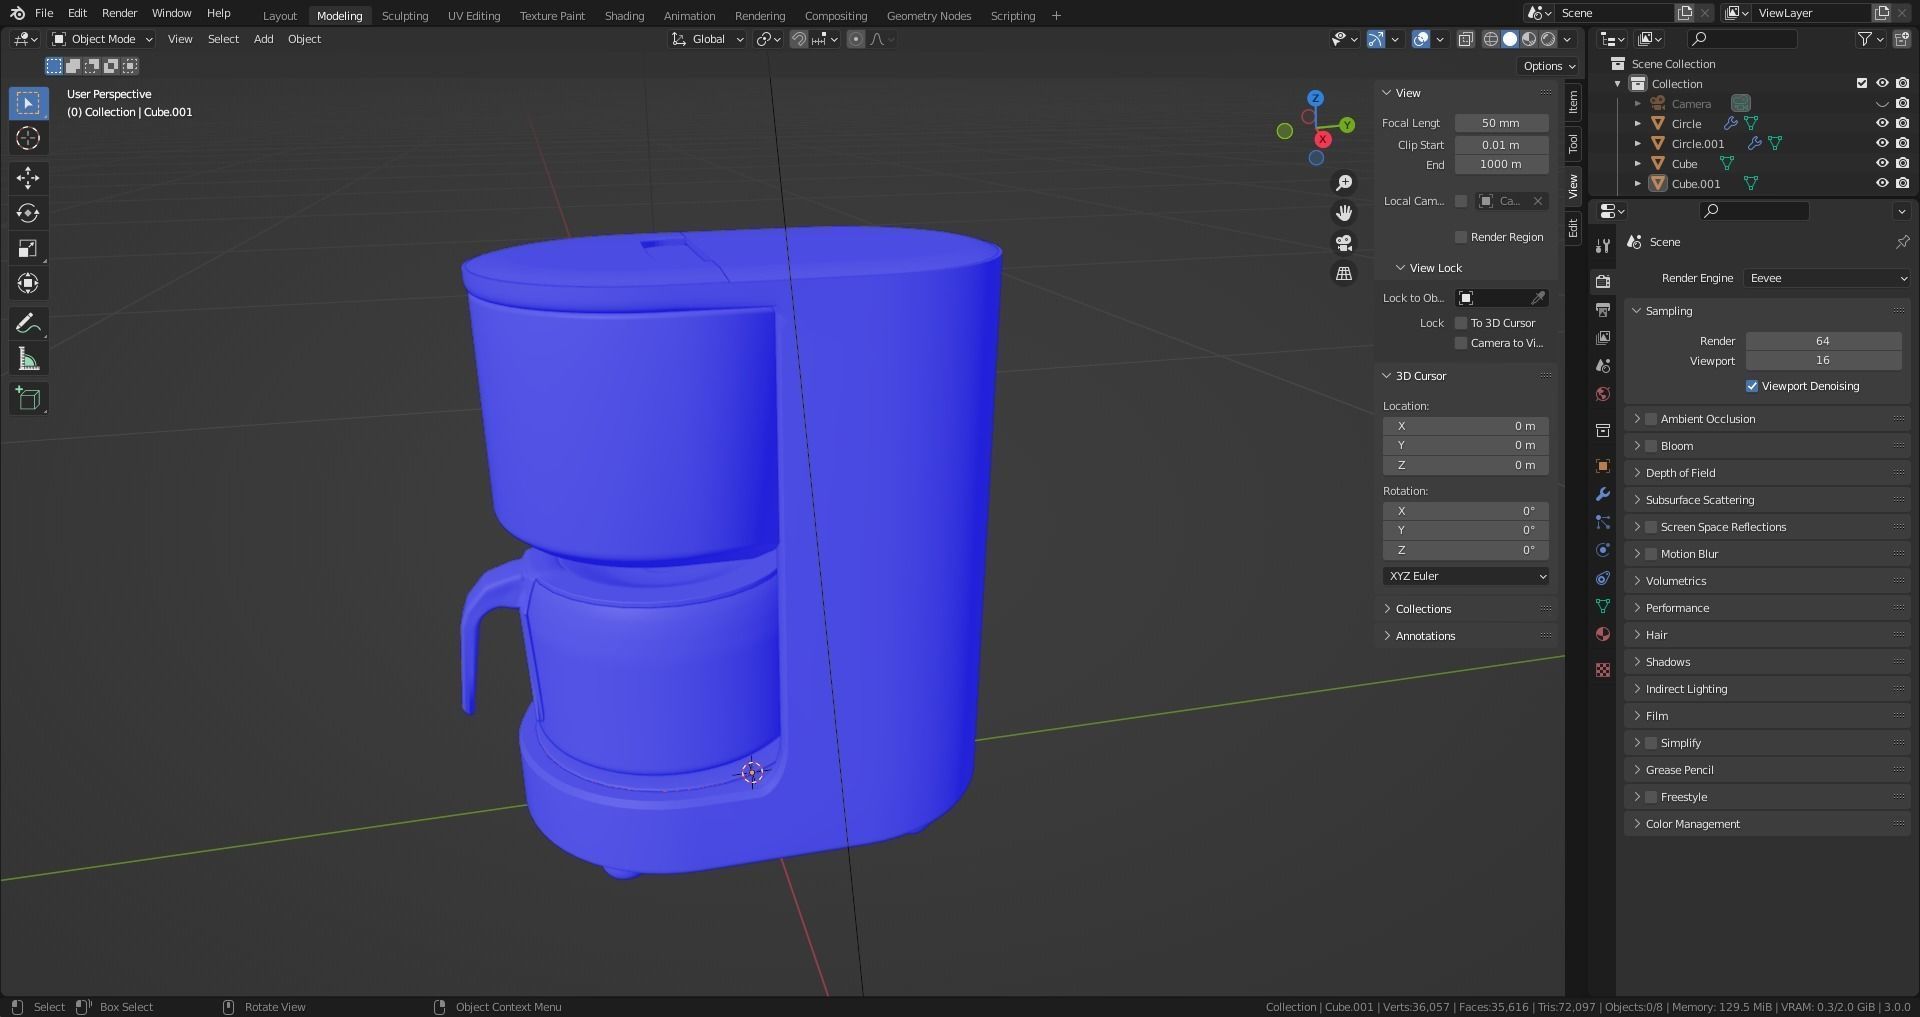Select the Transform tool
1920x1017 pixels.
click(x=28, y=283)
